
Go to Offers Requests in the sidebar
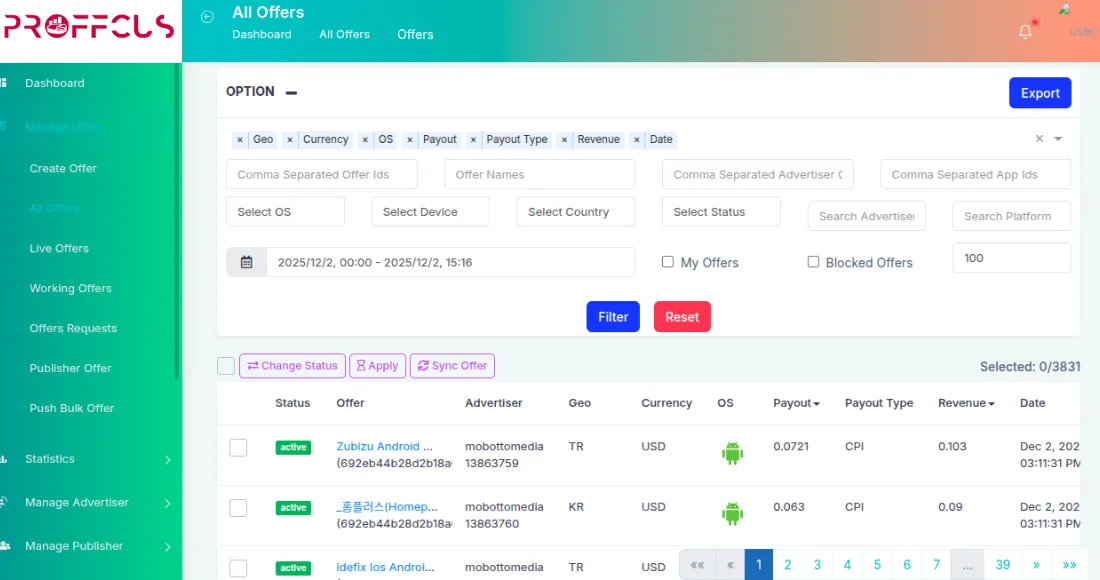pyautogui.click(x=73, y=328)
